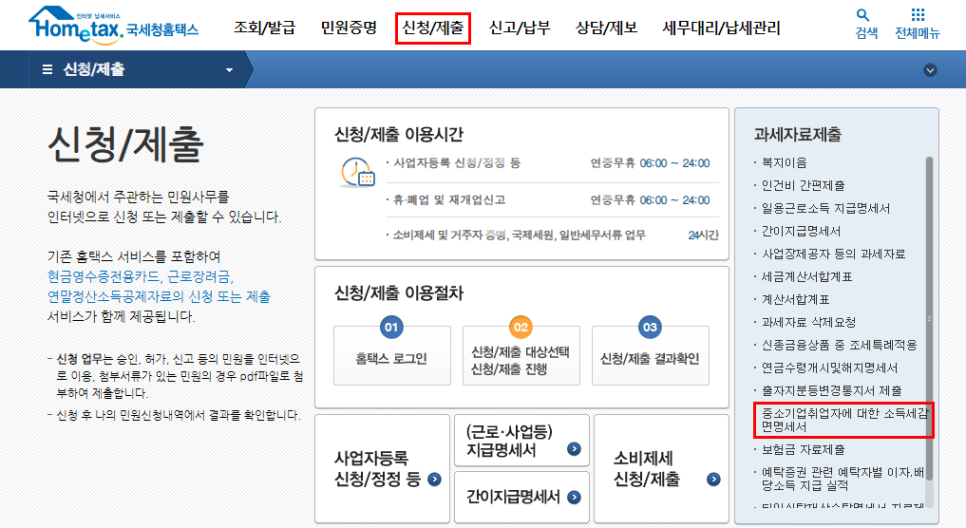Open 민원증명 menu
Image resolution: width=966 pixels, height=528 pixels.
pos(349,28)
